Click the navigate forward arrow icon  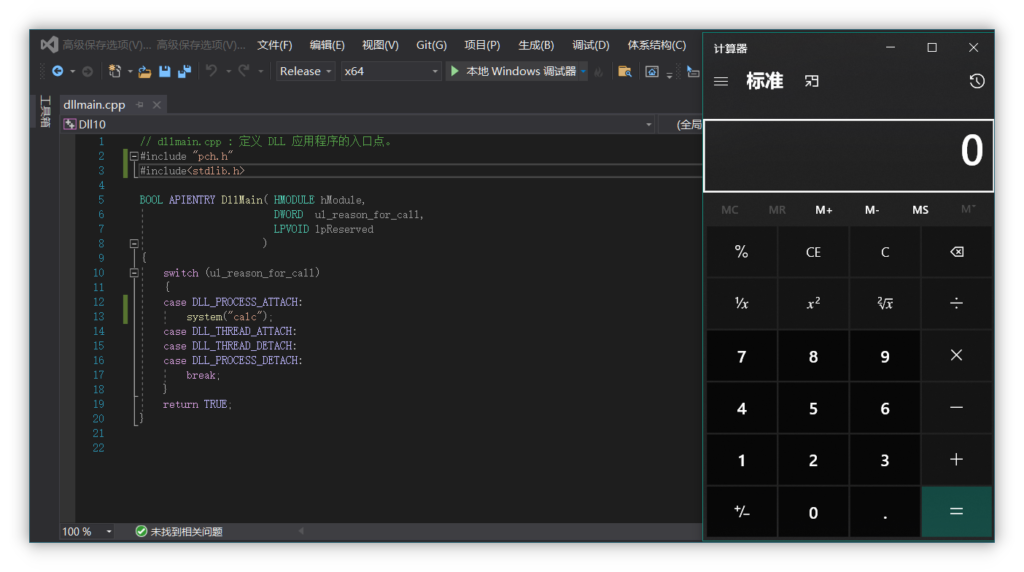88,71
